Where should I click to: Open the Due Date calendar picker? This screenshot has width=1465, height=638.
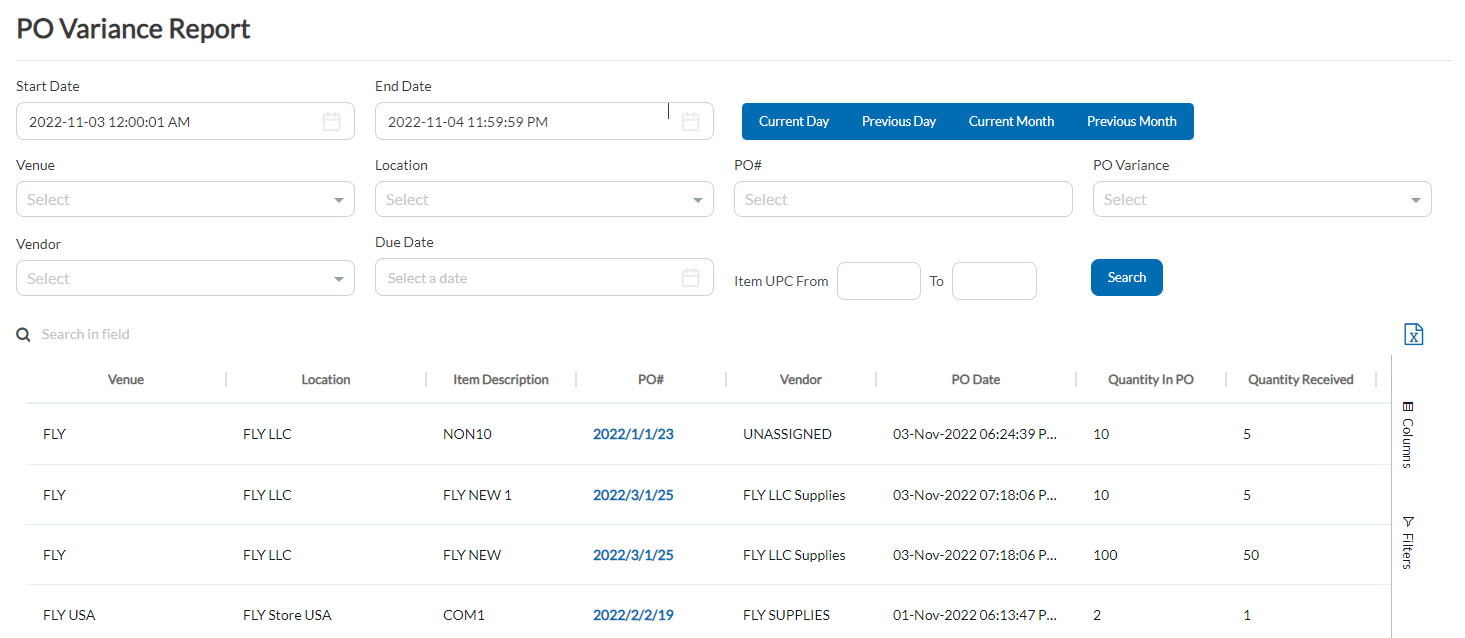[690, 277]
